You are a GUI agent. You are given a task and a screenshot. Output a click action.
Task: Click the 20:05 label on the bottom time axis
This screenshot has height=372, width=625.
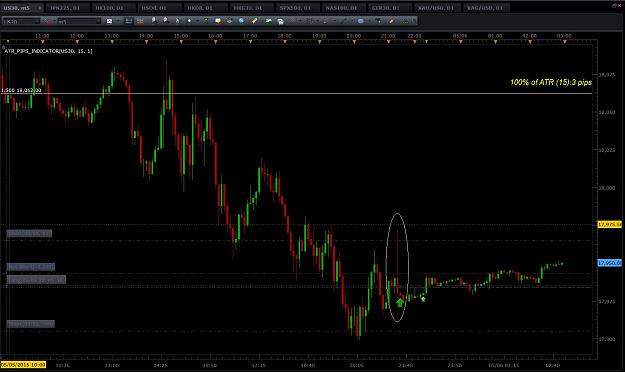coord(357,365)
